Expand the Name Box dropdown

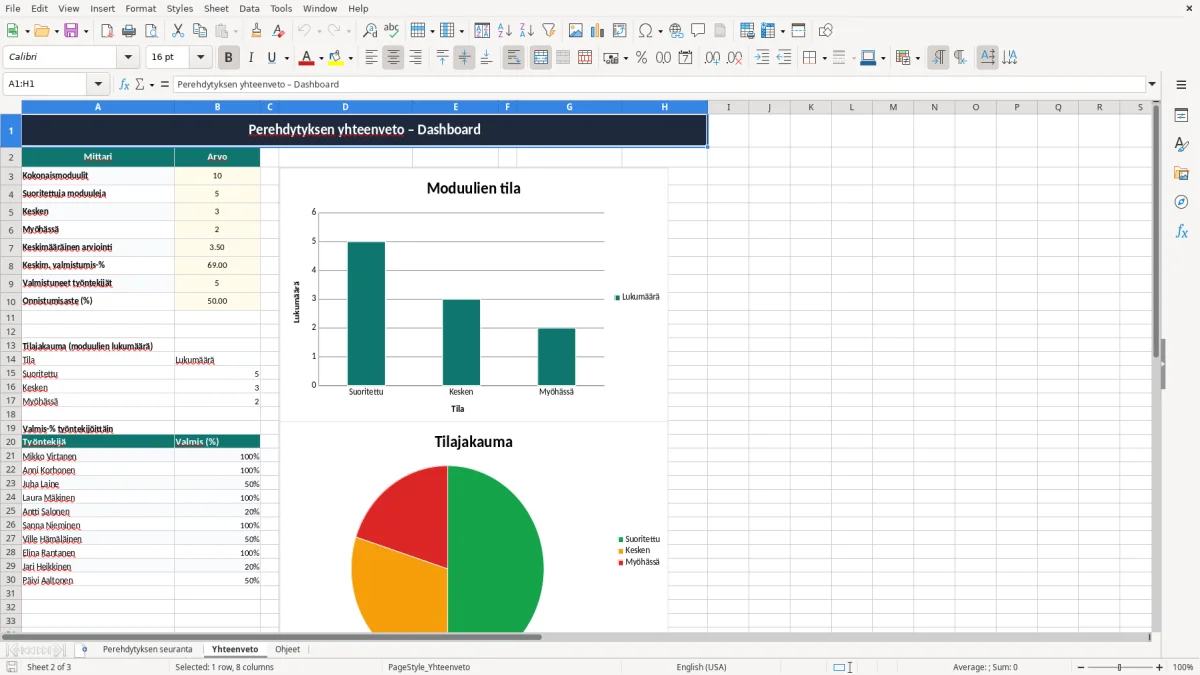tap(97, 84)
